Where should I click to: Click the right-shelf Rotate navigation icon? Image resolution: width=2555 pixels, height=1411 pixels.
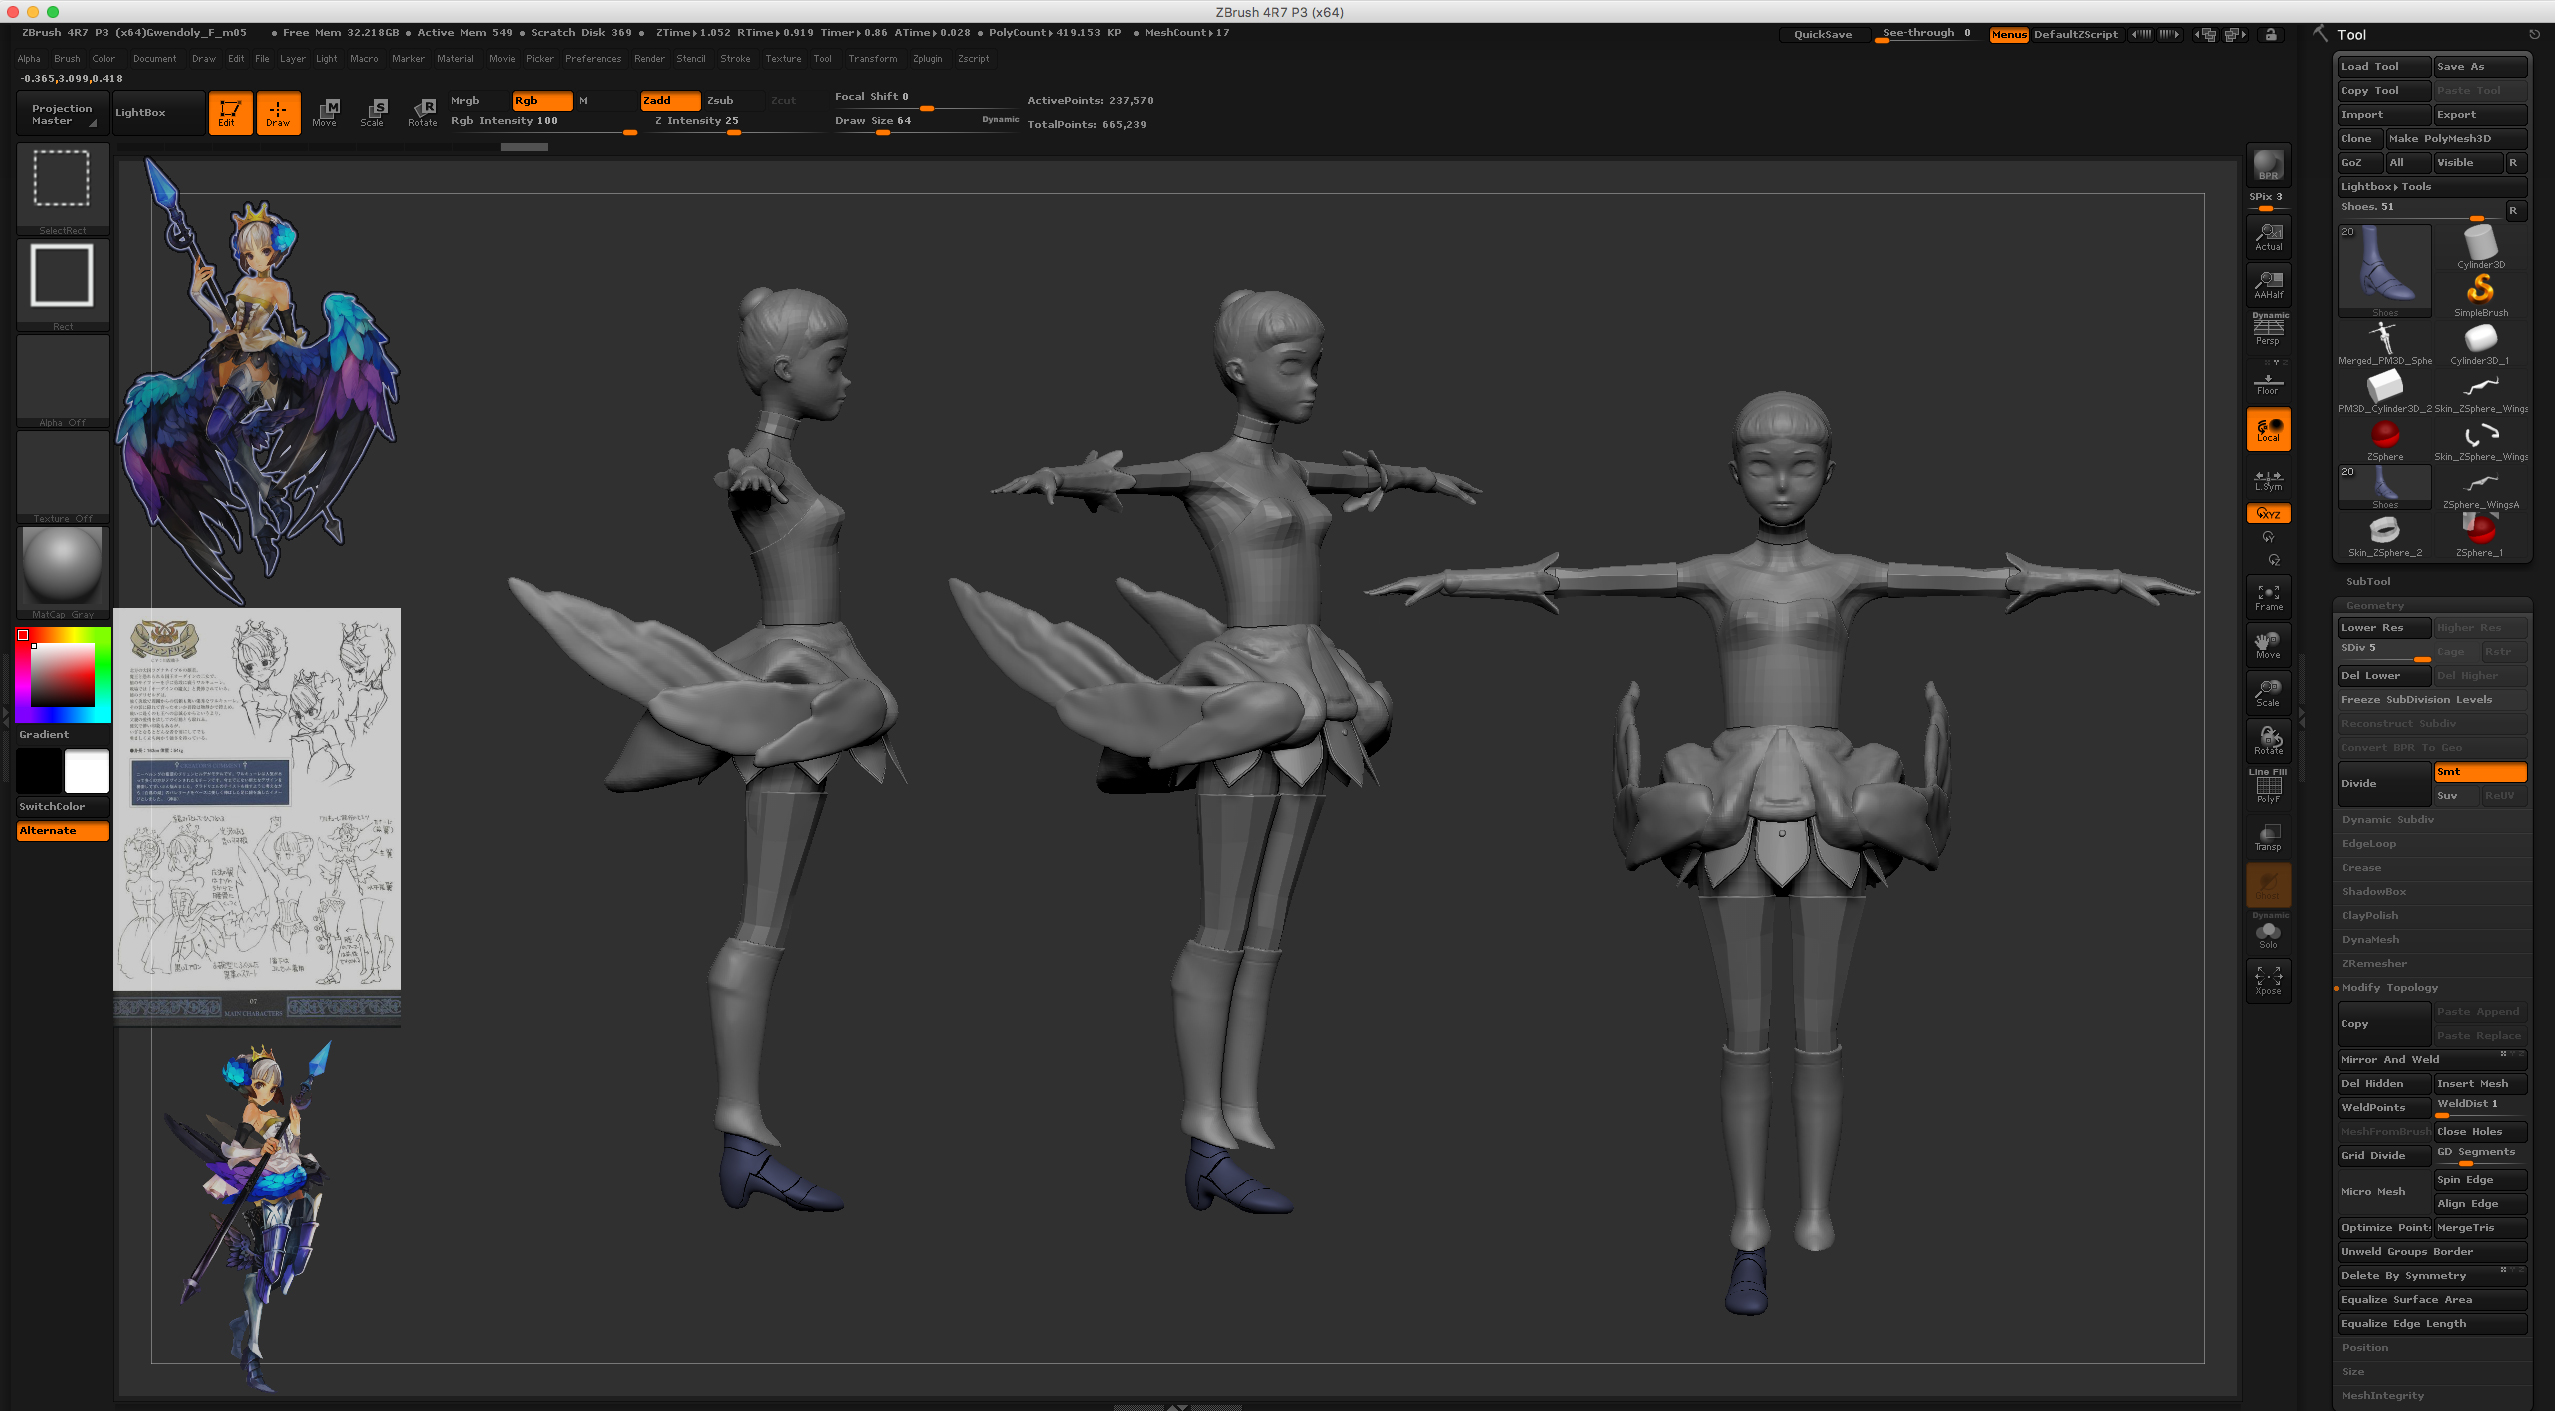2268,741
